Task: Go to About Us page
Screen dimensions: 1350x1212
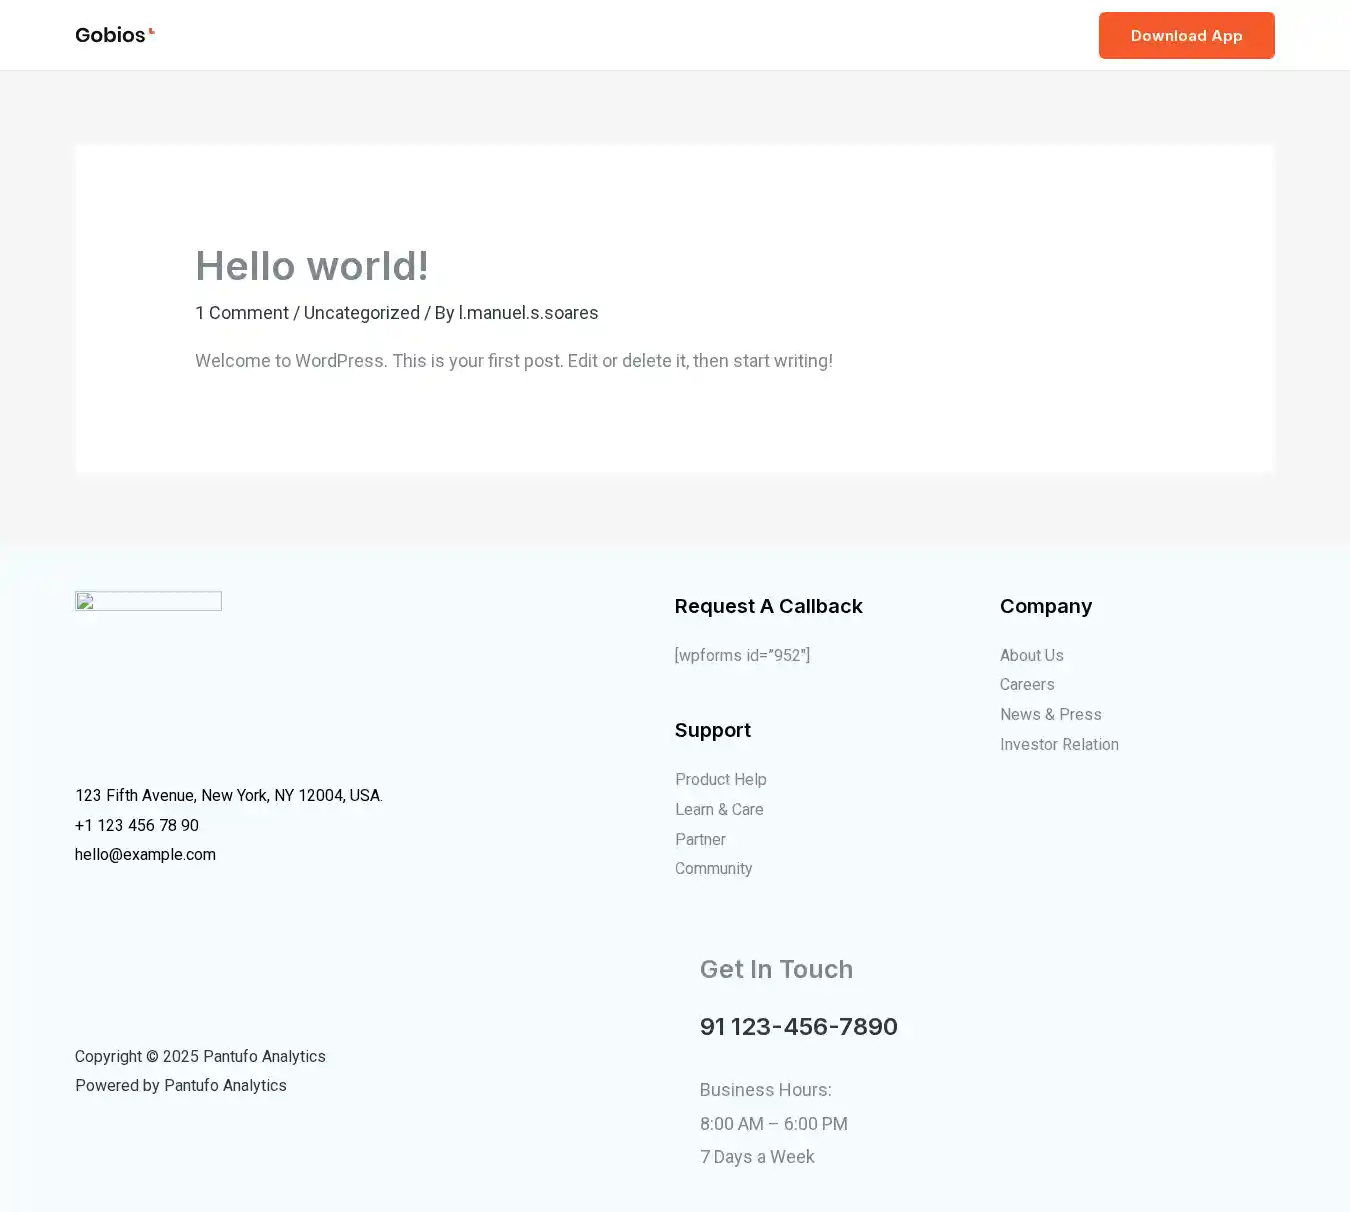Action: click(x=1031, y=655)
